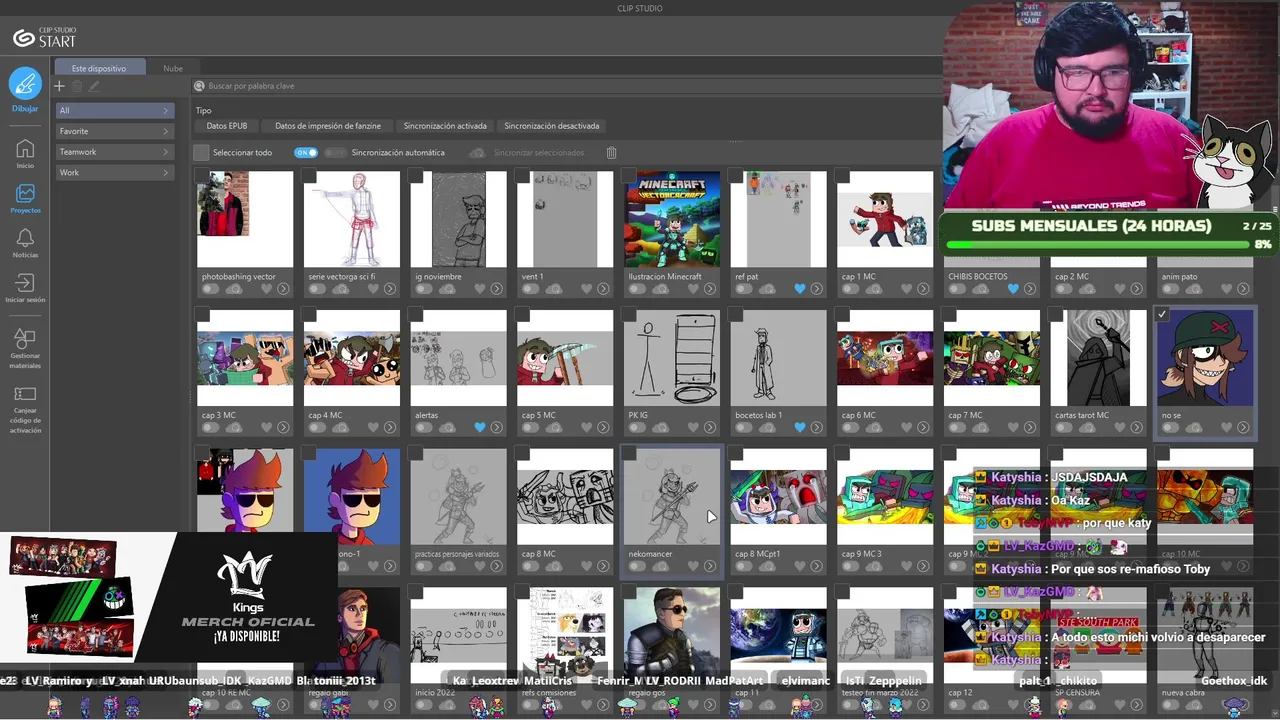Switch to Este dispositivo tab
The height and width of the screenshot is (720, 1280).
tap(99, 68)
